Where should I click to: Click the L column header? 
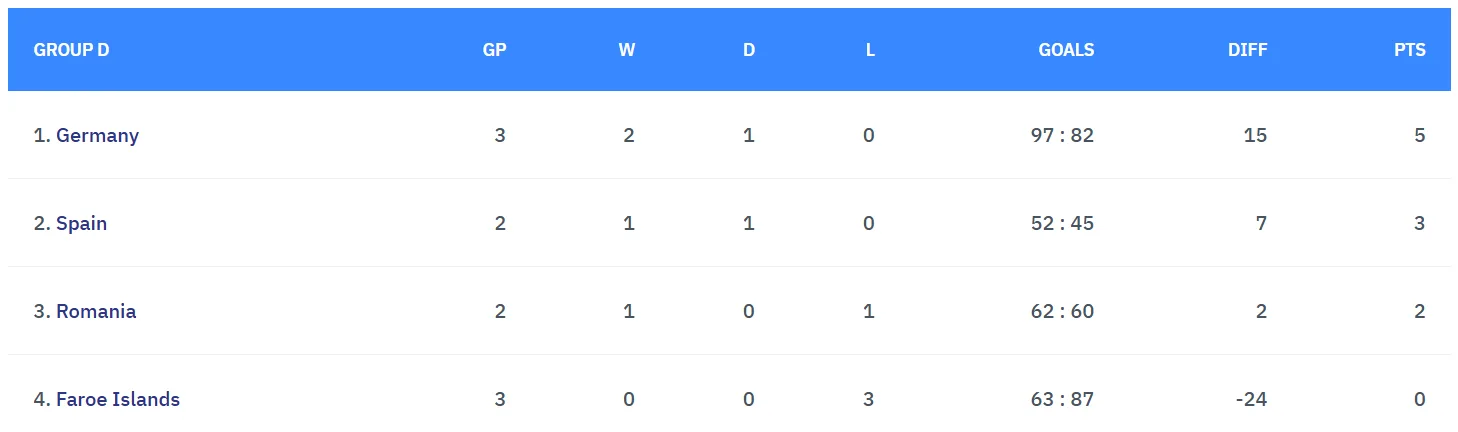click(870, 50)
